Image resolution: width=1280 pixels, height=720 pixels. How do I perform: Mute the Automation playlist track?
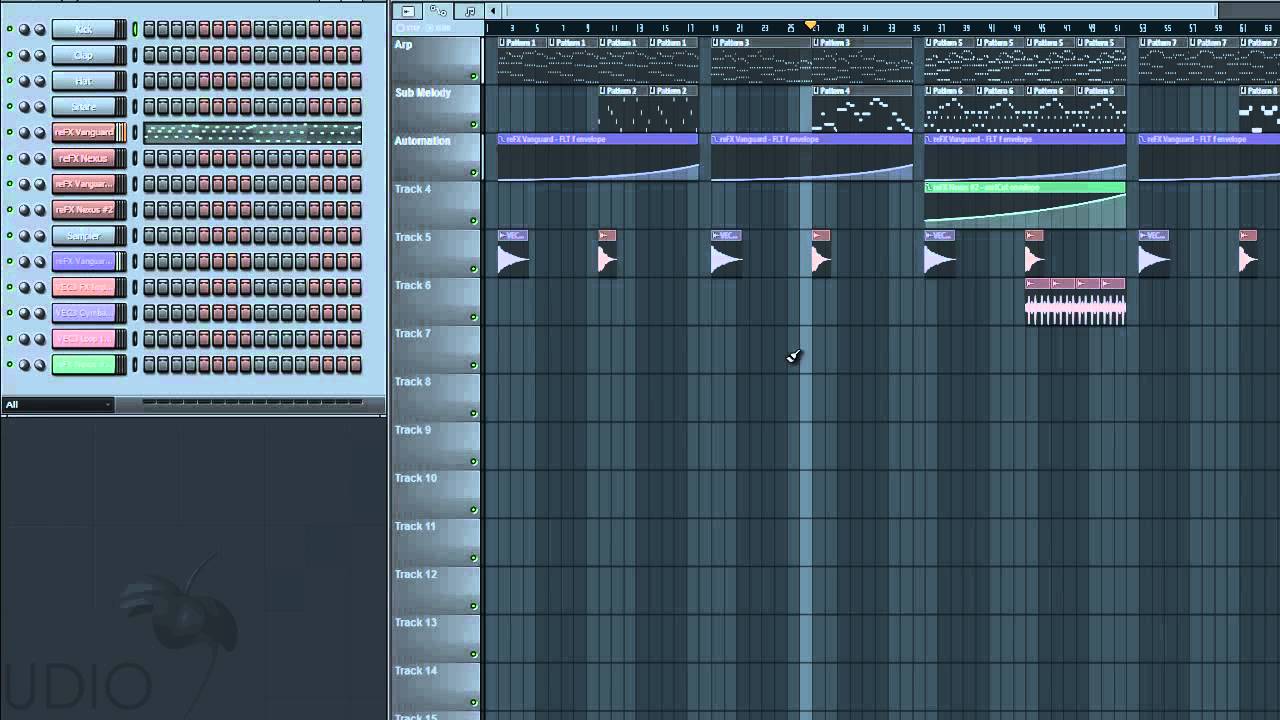tap(474, 172)
